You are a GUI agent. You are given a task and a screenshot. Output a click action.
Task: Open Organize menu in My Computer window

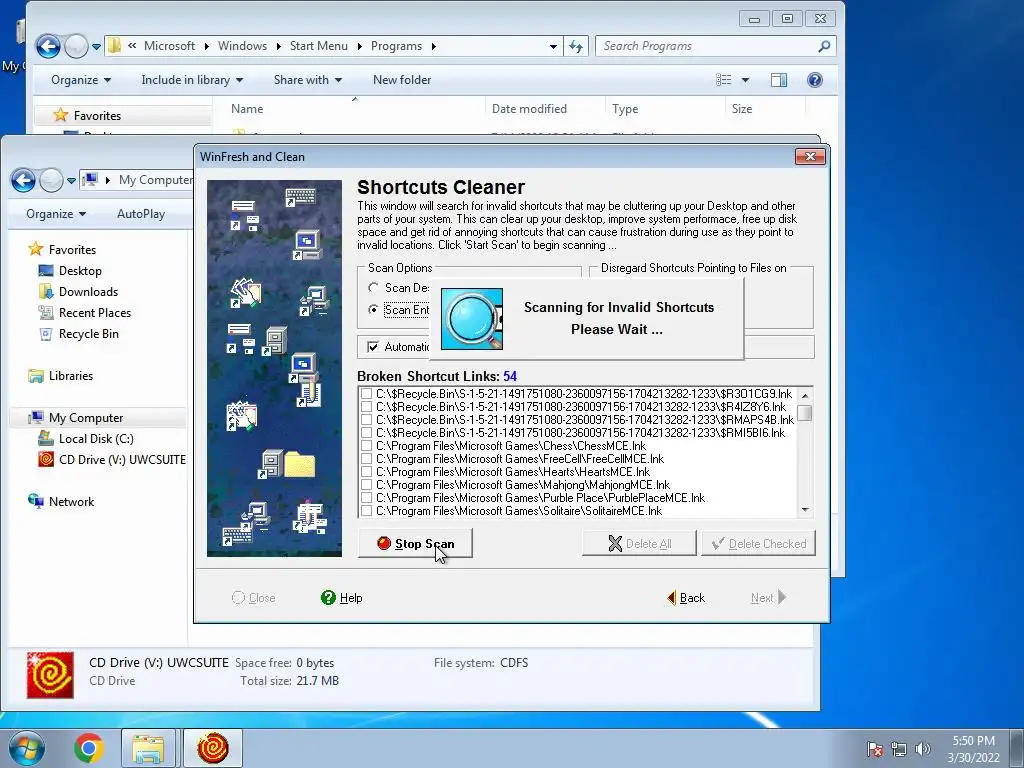tap(56, 214)
